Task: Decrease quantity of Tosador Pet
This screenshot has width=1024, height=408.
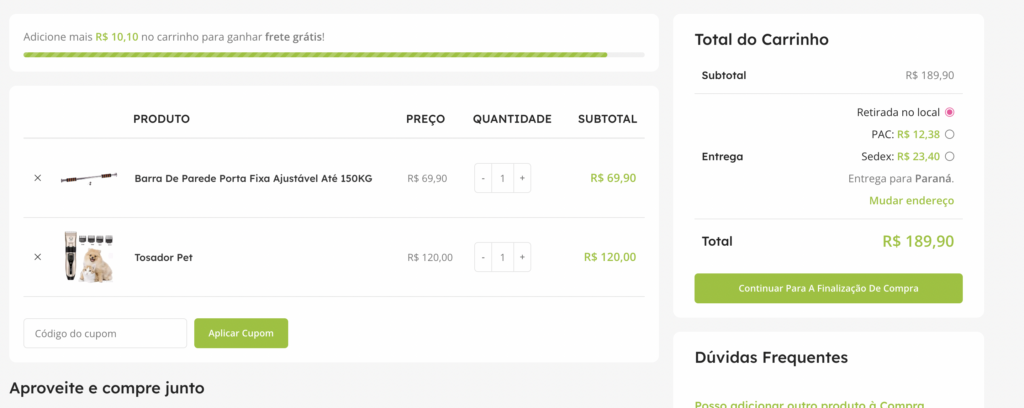Action: pyautogui.click(x=483, y=257)
